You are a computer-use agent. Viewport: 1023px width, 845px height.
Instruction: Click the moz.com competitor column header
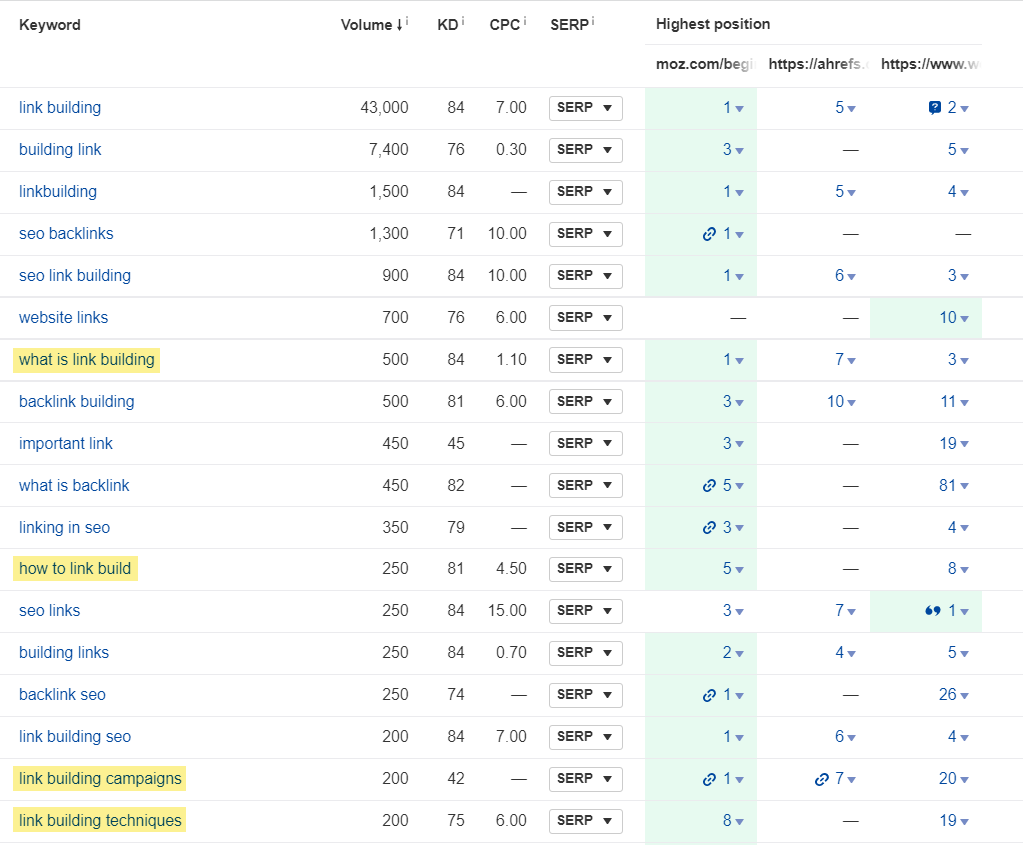(x=702, y=63)
